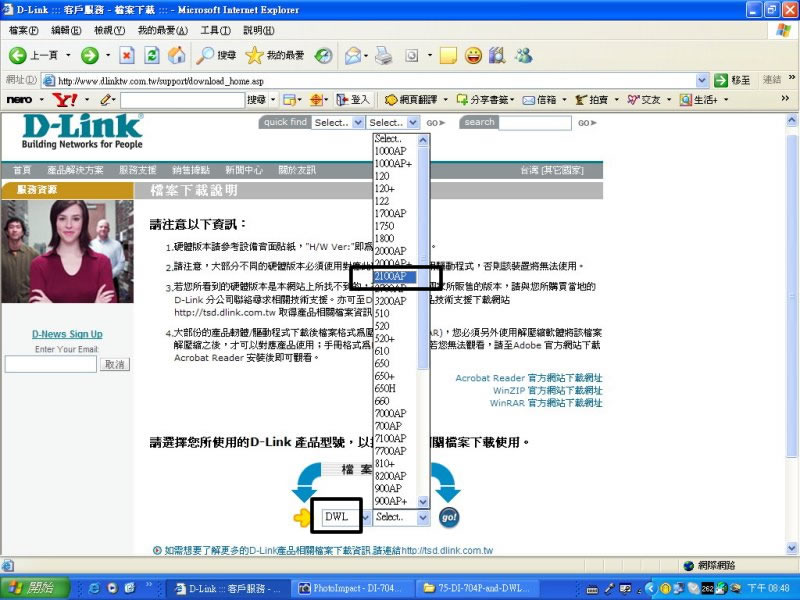Click the Mail envelope toolbar icon
The image size is (800, 600).
coord(353,55)
